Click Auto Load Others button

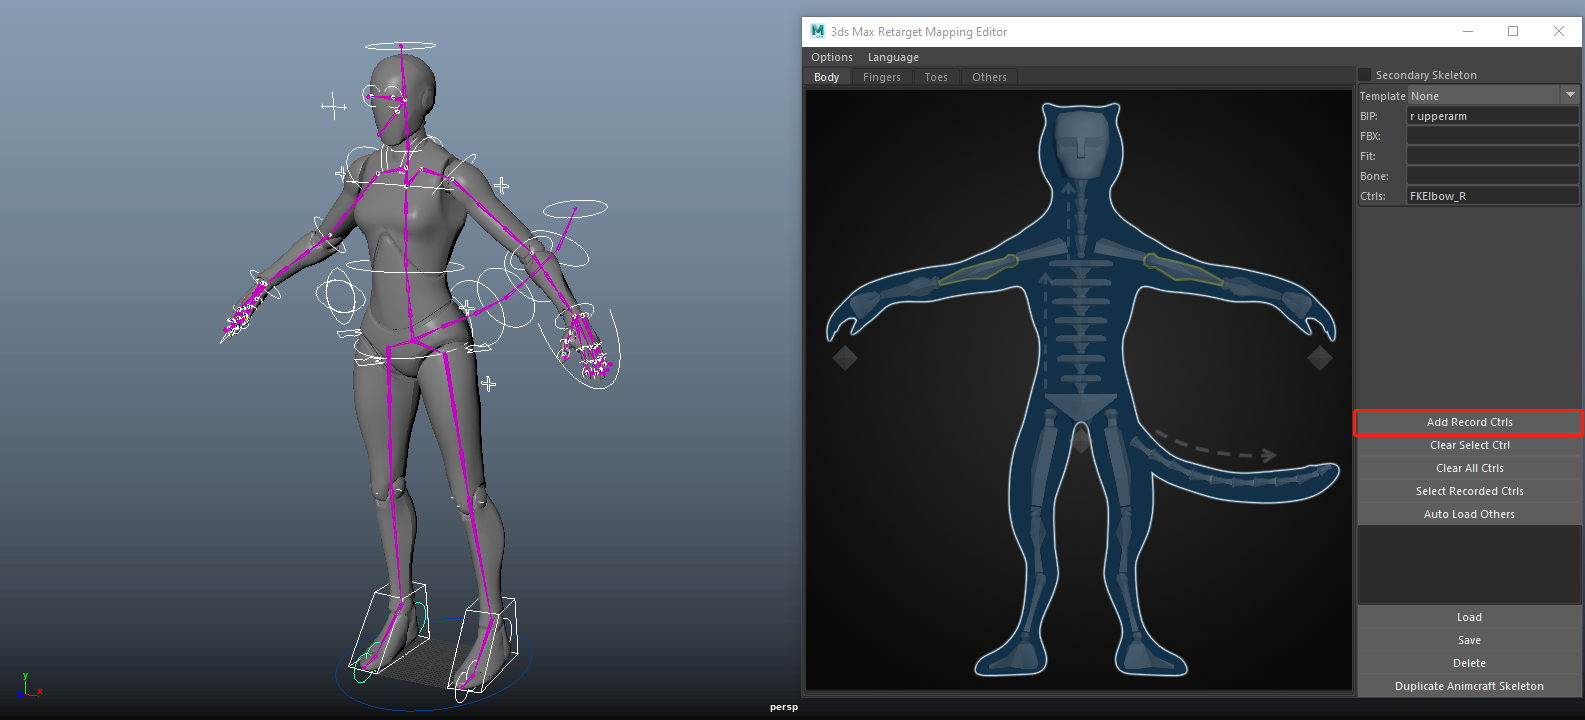pos(1469,514)
